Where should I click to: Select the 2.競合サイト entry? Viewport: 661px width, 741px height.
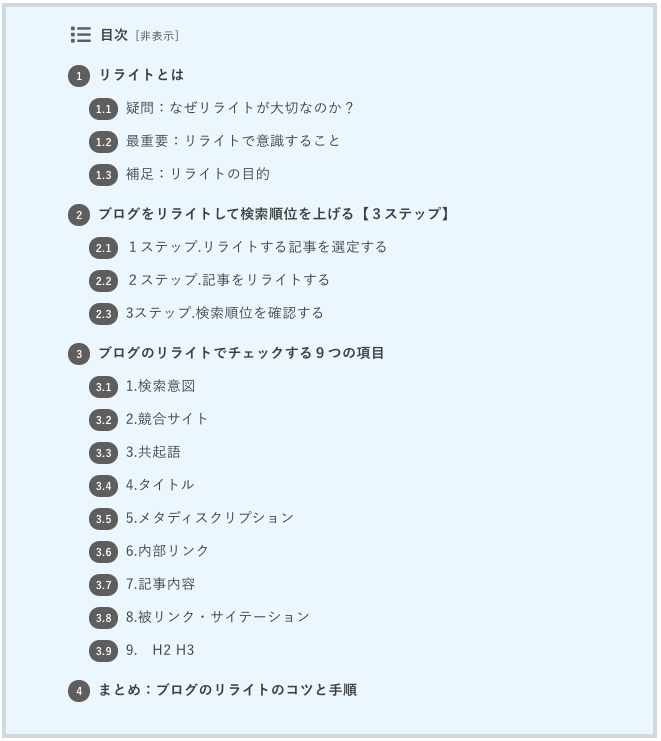[167, 419]
